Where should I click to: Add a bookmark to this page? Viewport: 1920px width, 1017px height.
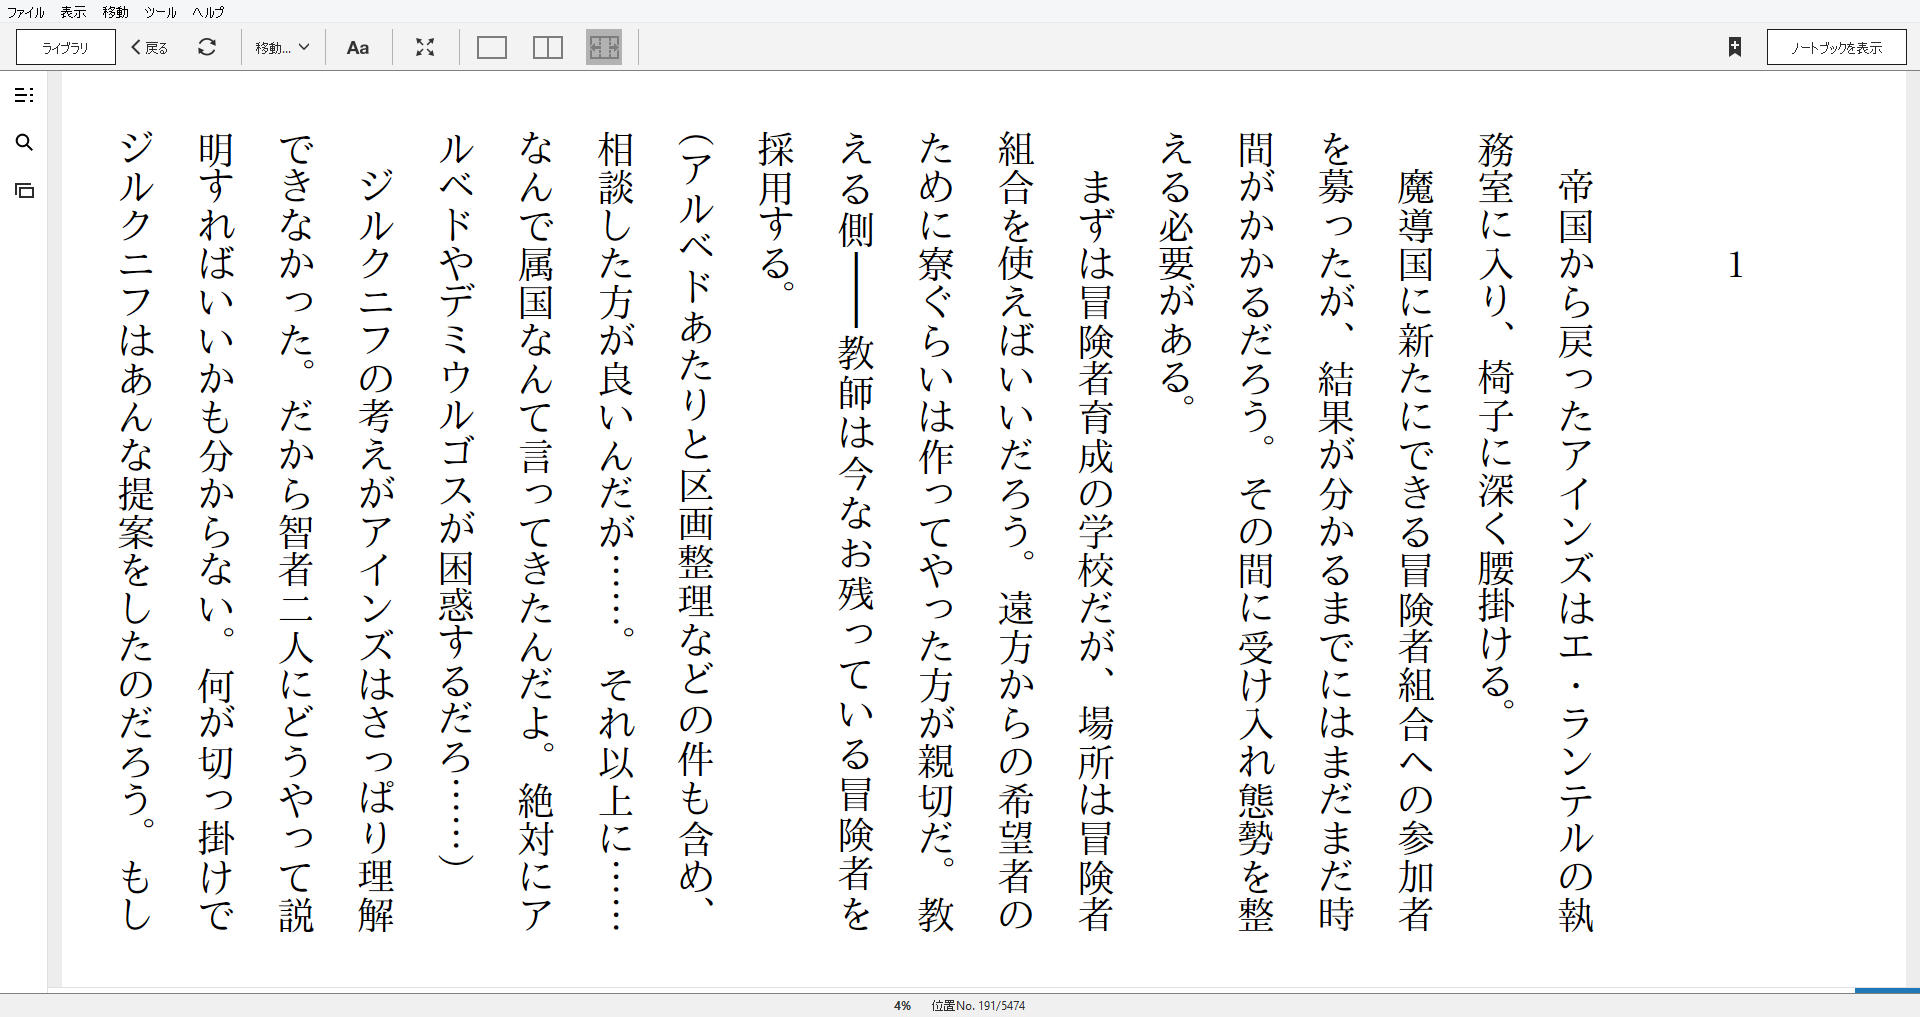[1735, 47]
